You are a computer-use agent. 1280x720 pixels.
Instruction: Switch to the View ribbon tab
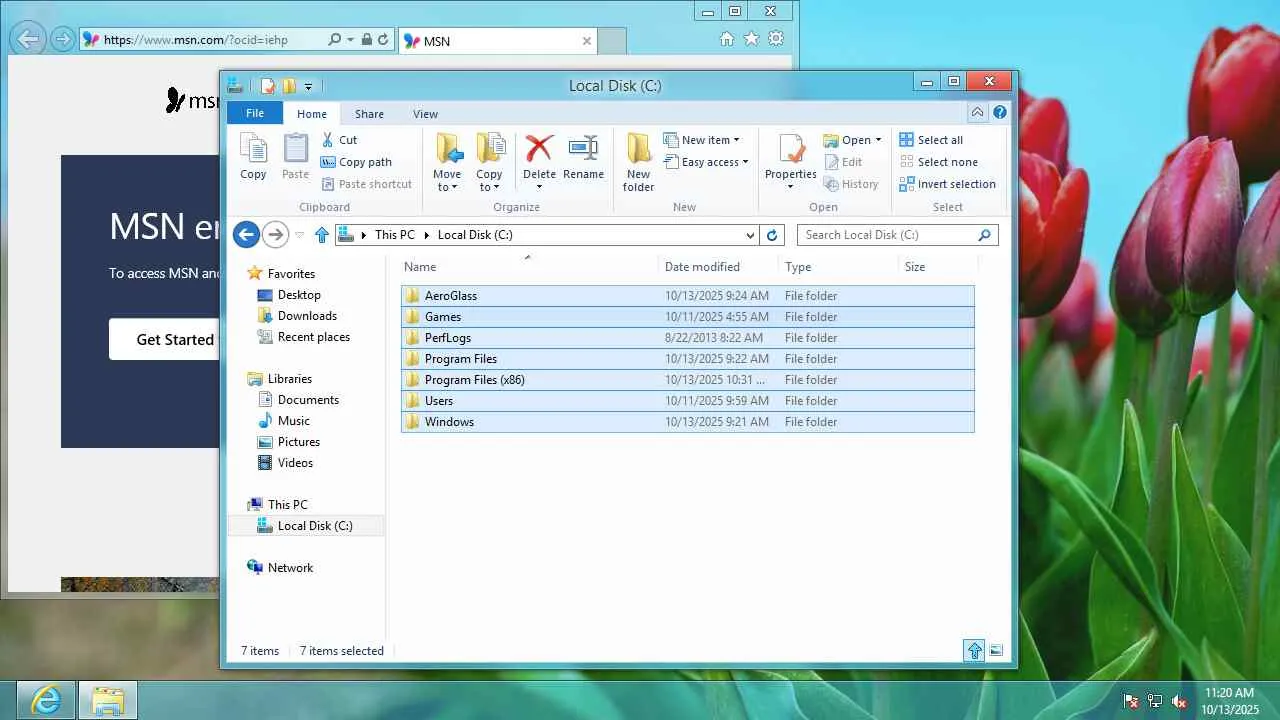(x=426, y=114)
